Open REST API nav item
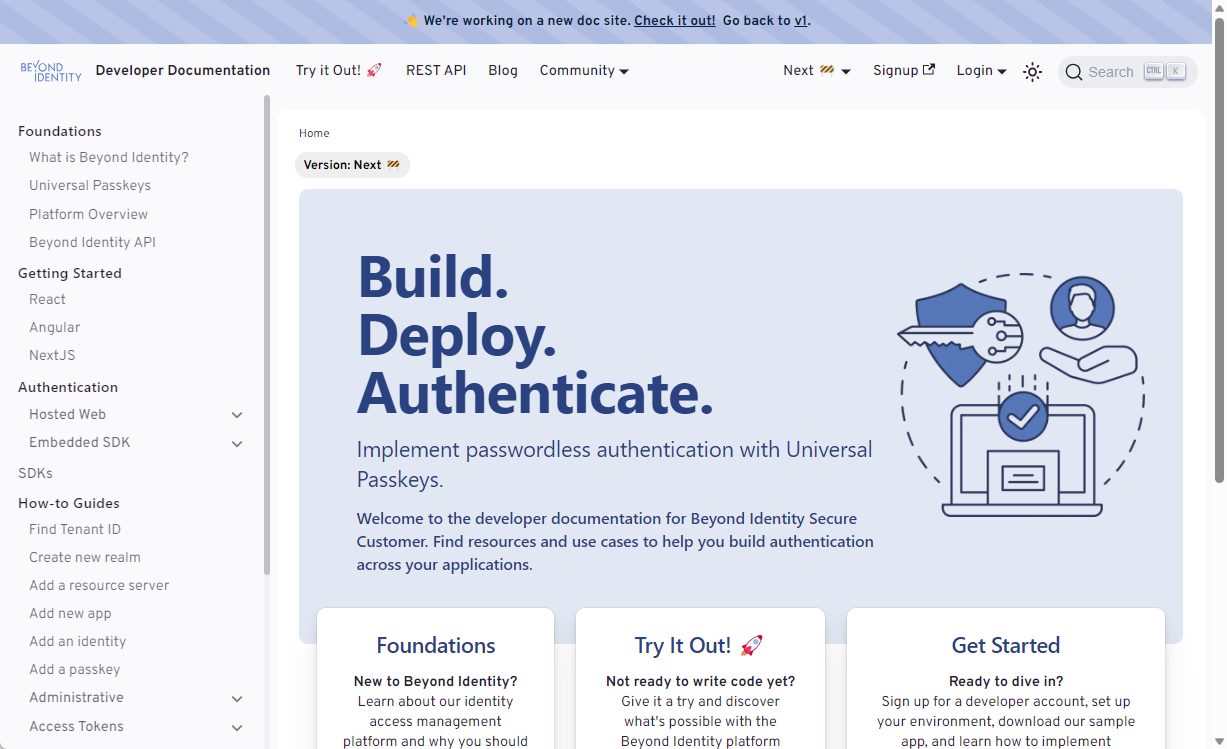Image resolution: width=1227 pixels, height=749 pixels. 436,70
